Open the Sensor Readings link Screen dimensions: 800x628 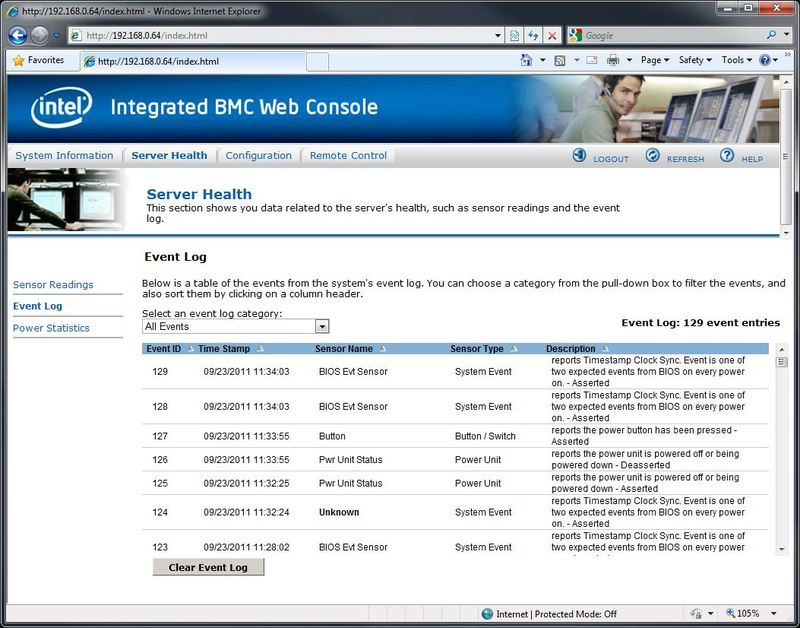click(53, 285)
